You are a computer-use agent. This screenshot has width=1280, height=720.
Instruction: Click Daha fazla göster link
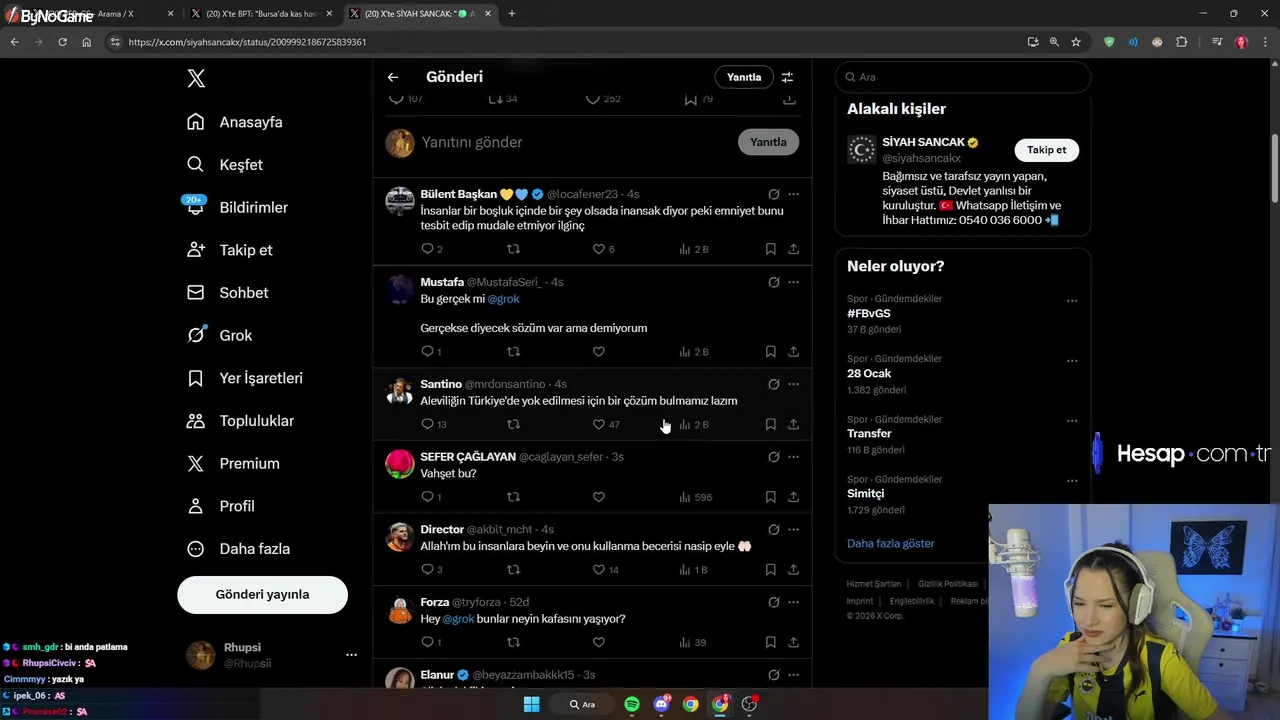click(x=891, y=543)
